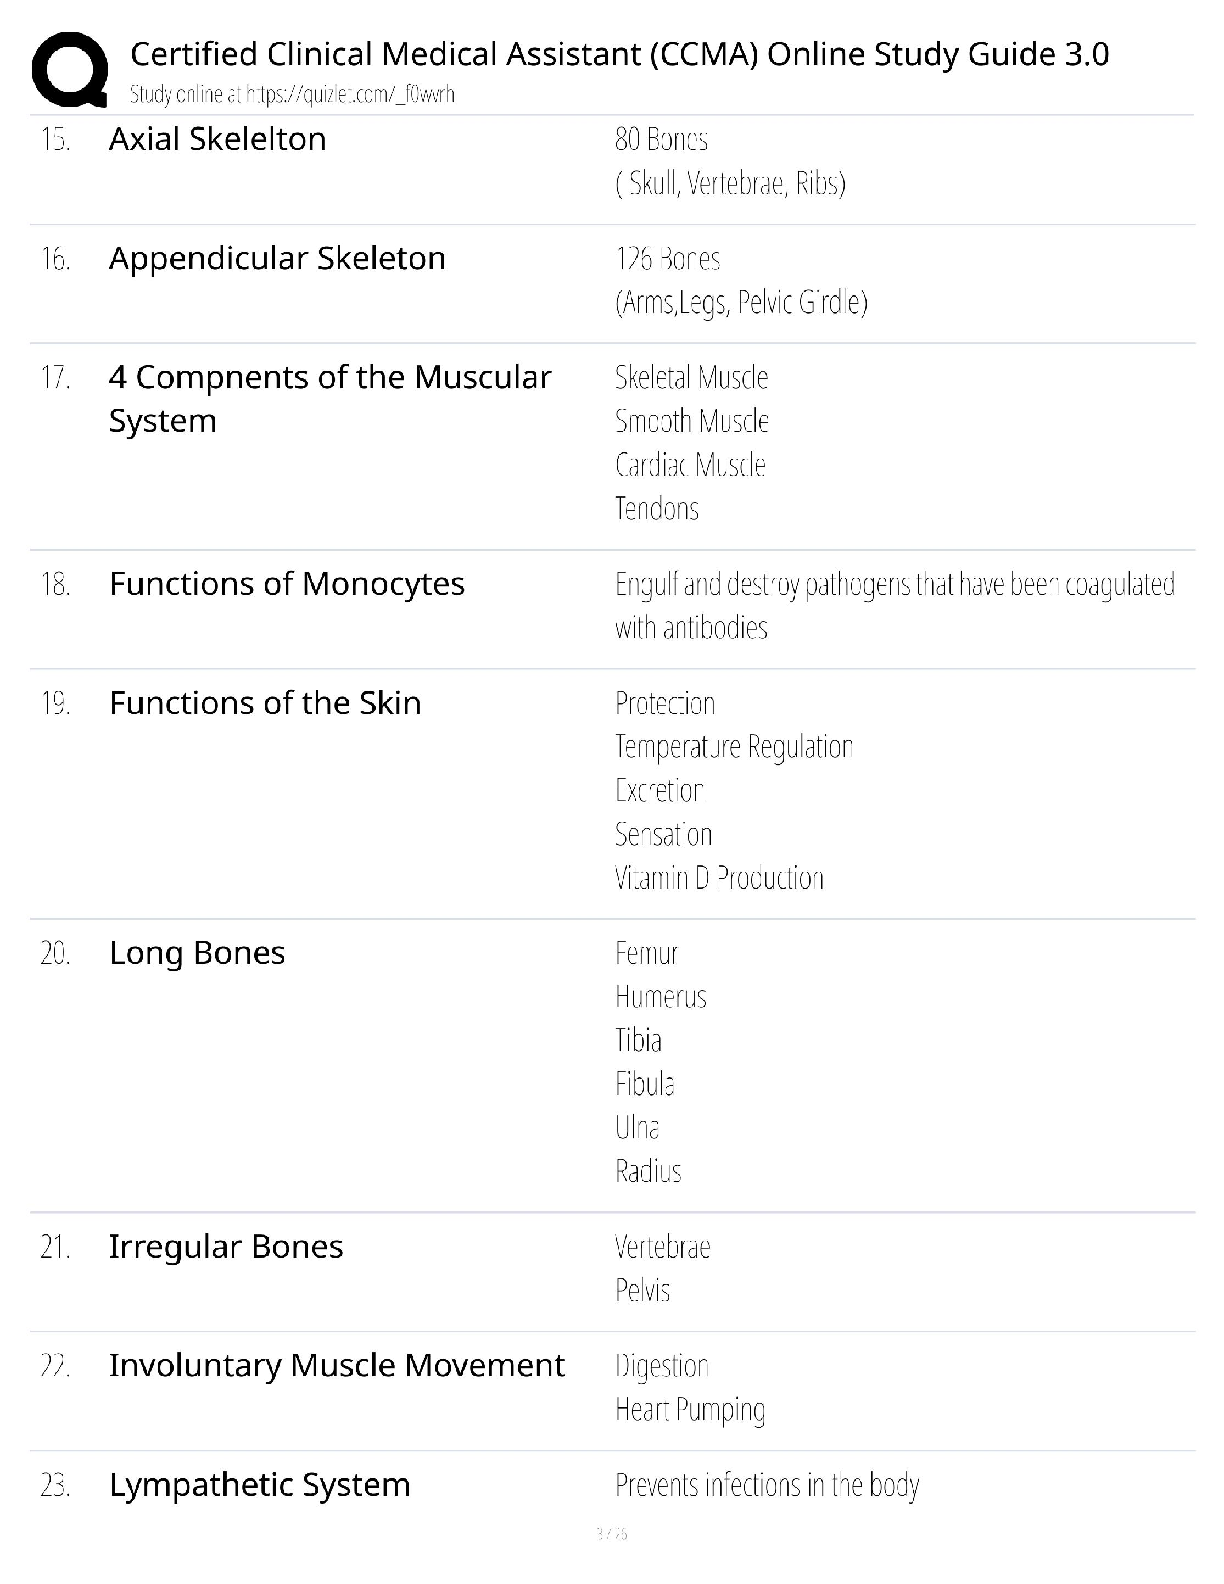
Task: Click the Quizlet Q logo icon
Action: tap(70, 70)
